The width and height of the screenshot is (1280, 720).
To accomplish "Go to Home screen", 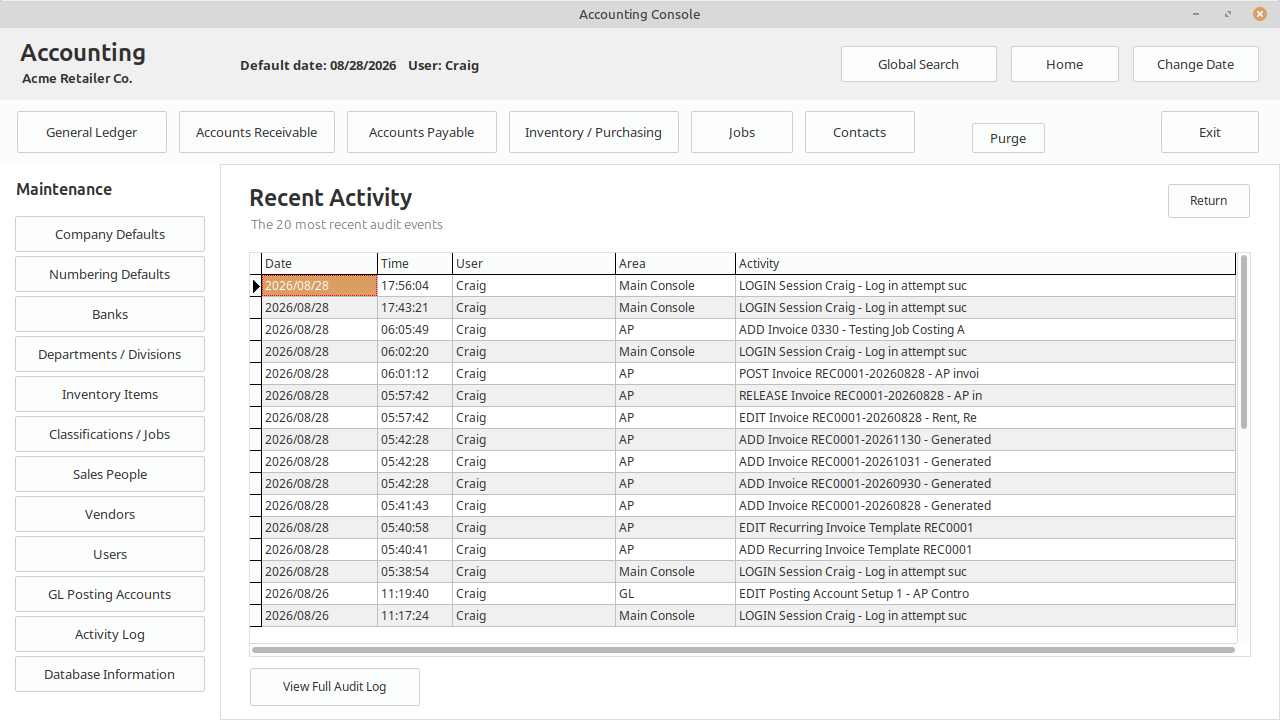I will [x=1064, y=64].
